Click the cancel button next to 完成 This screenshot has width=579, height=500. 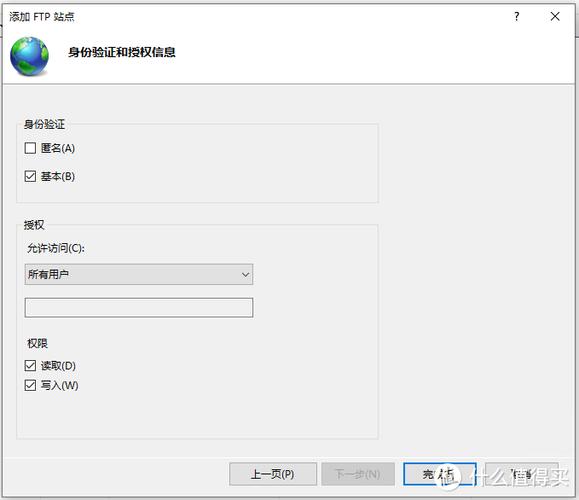tap(522, 474)
